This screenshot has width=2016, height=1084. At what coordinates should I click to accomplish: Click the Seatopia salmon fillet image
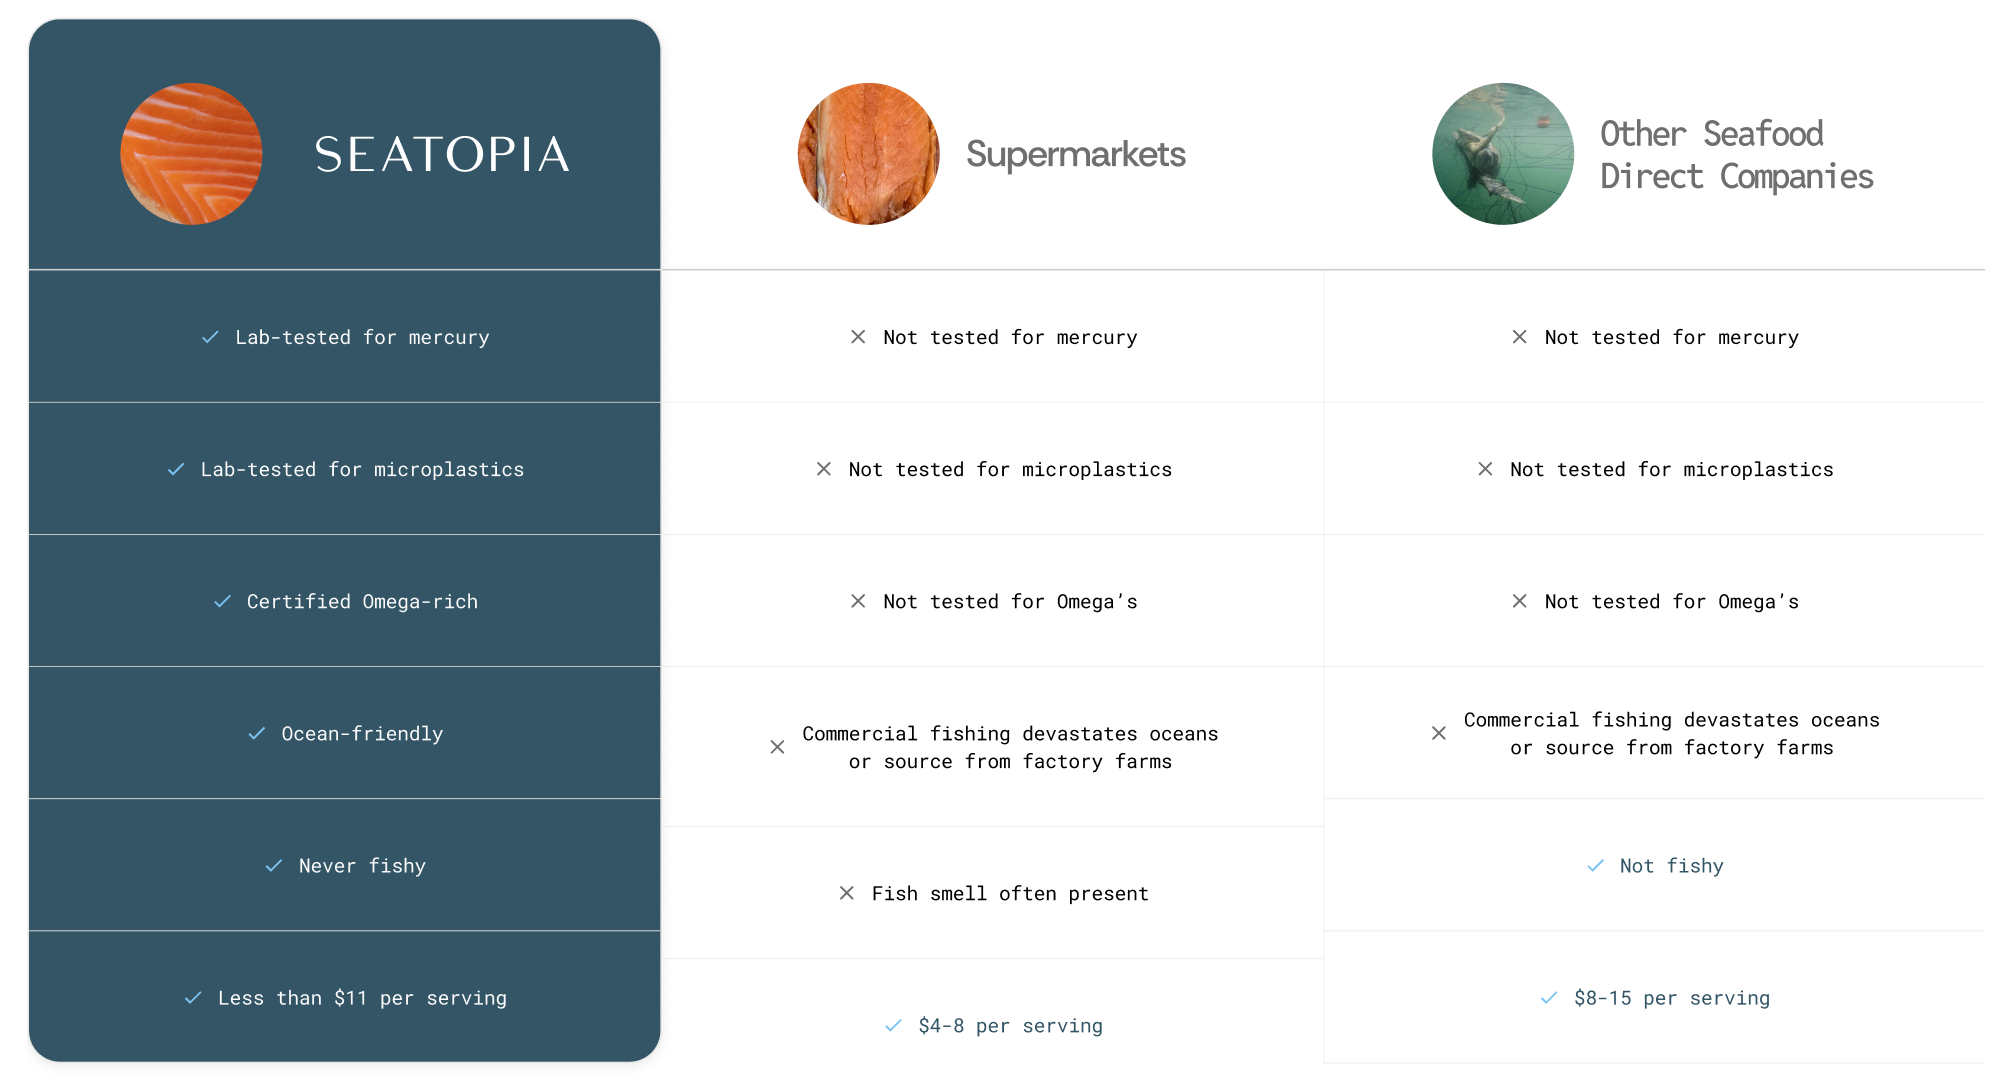[x=191, y=154]
